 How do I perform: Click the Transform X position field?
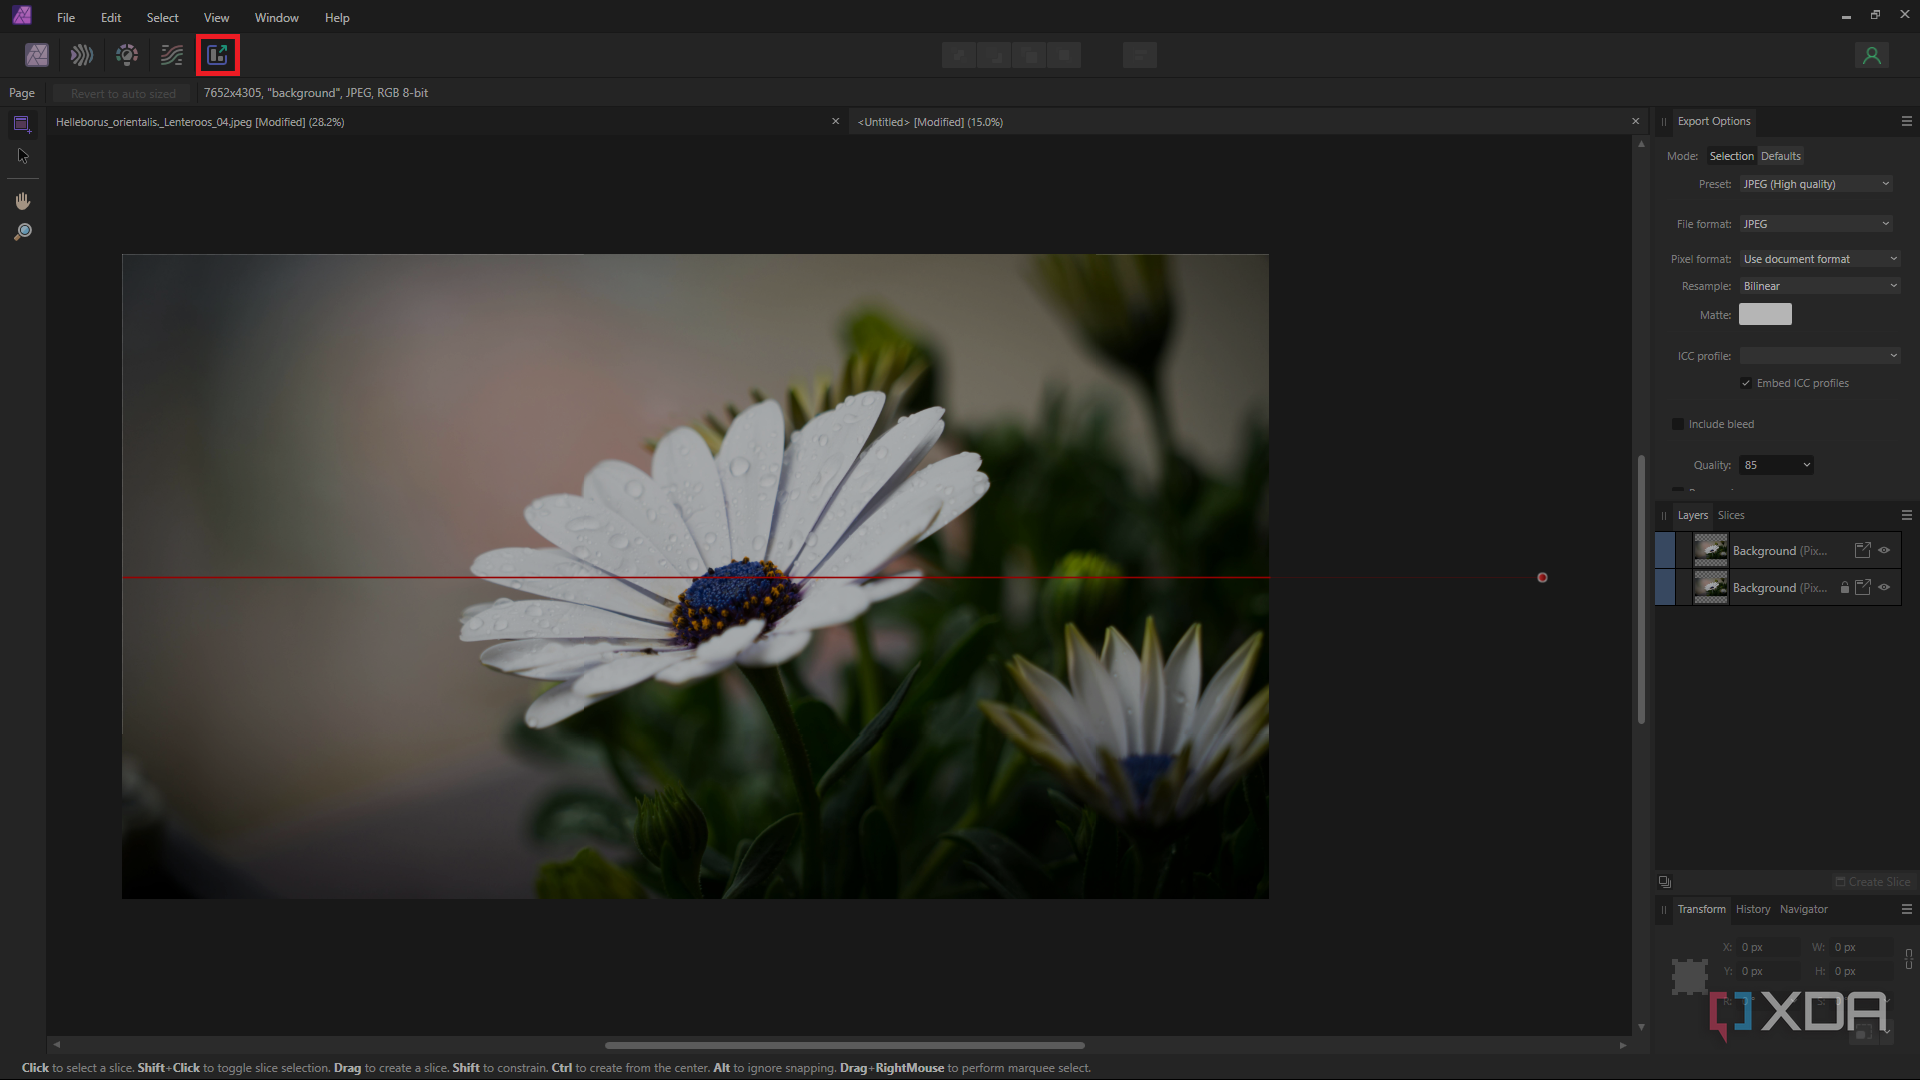click(x=1767, y=947)
